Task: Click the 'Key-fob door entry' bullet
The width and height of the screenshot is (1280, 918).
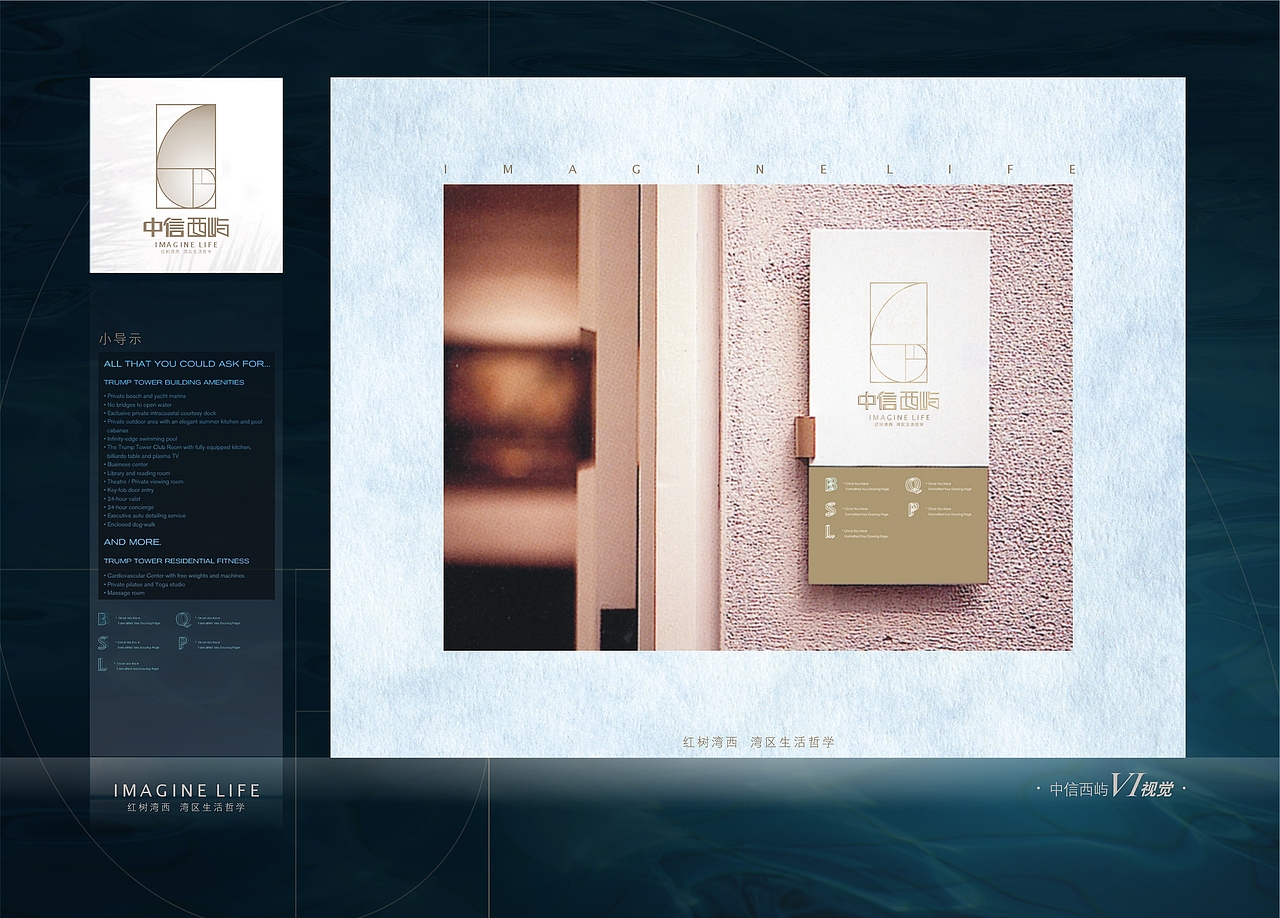Action: click(x=129, y=490)
